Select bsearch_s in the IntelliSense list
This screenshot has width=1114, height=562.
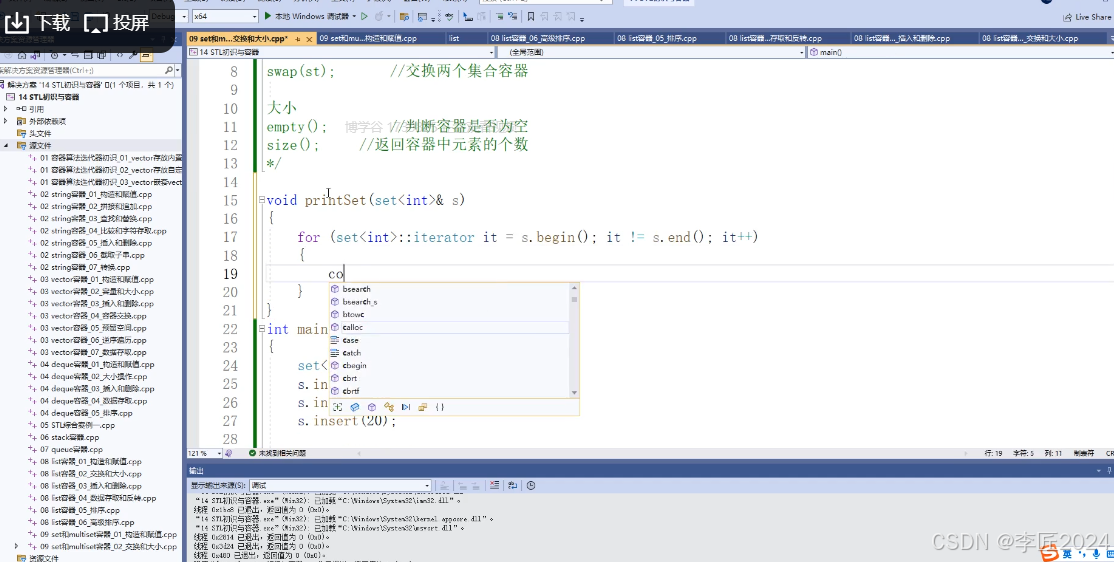(x=449, y=302)
